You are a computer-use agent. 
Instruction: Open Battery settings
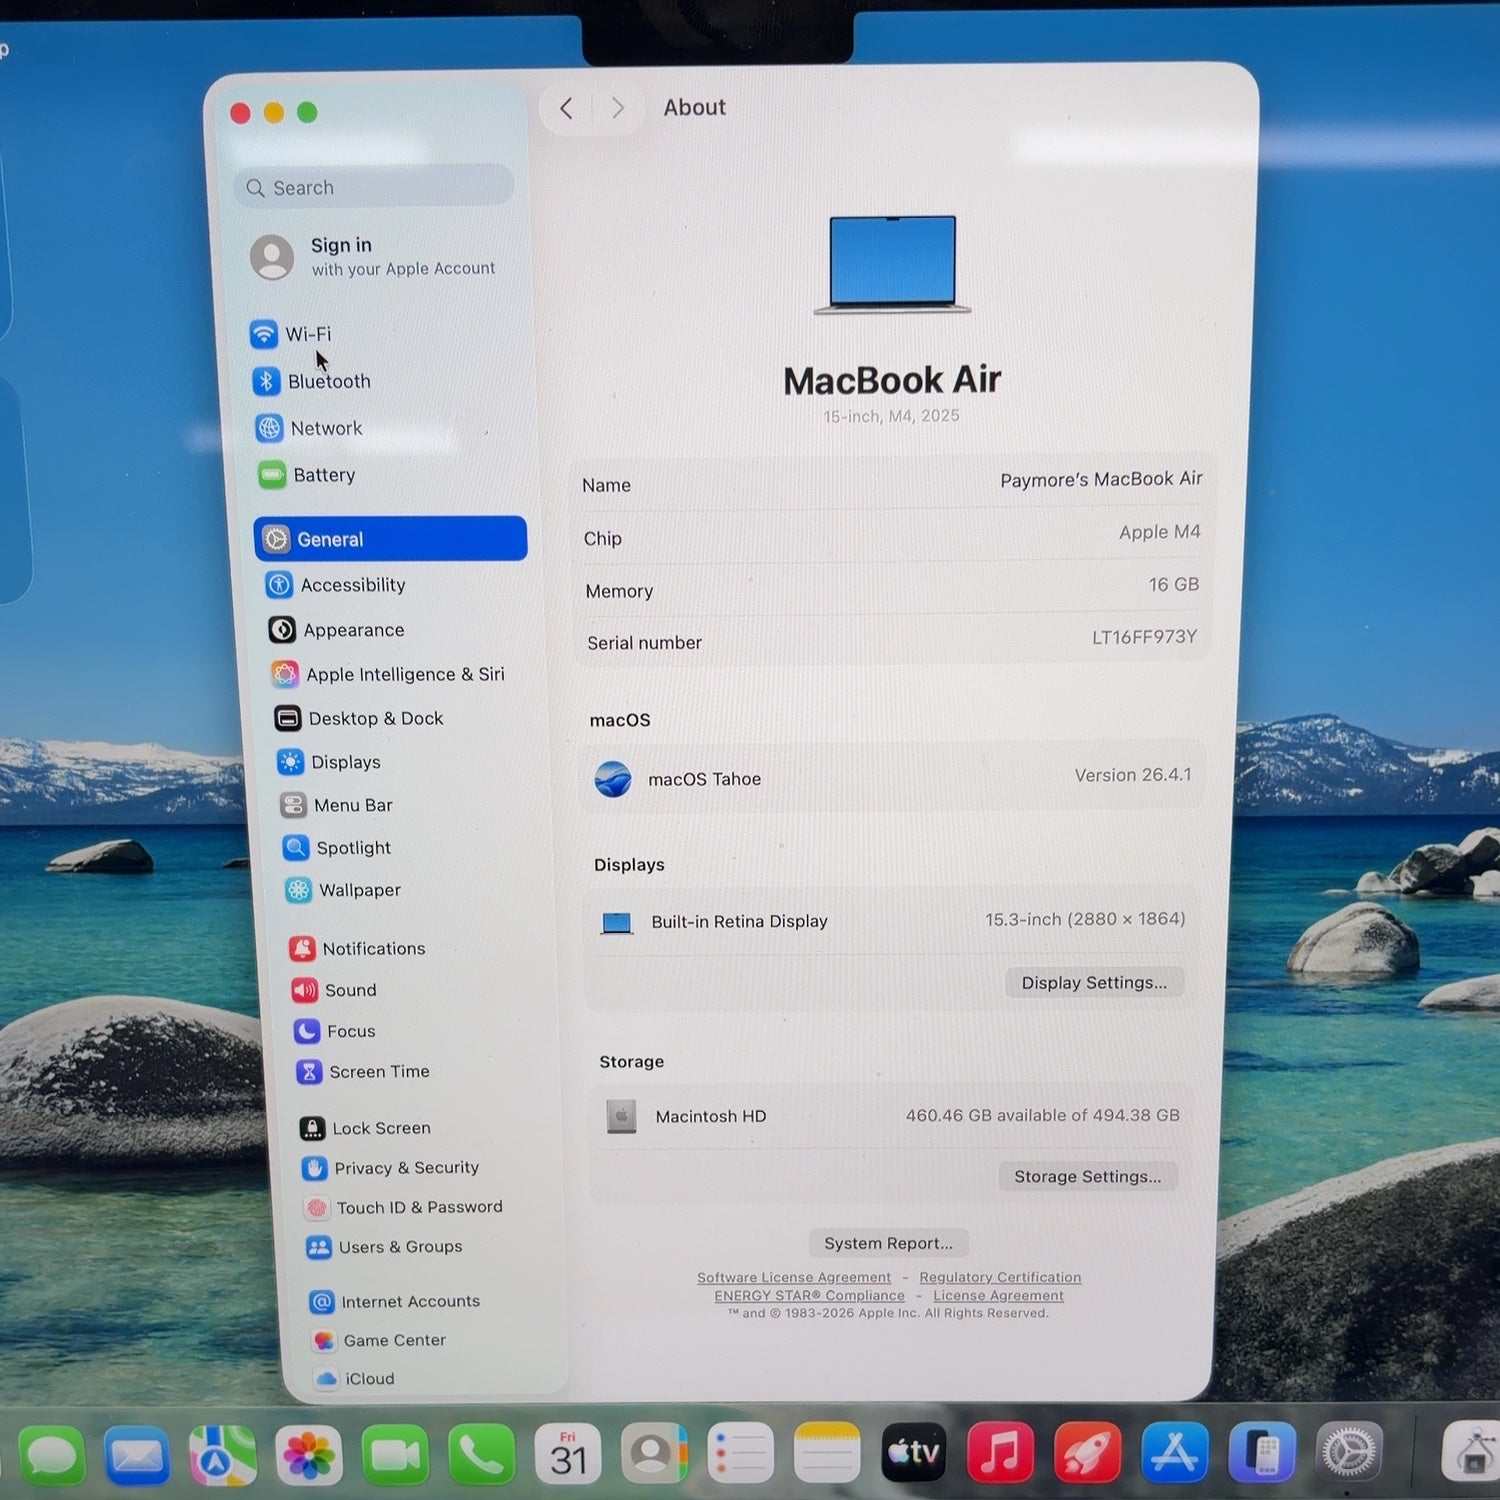307,475
